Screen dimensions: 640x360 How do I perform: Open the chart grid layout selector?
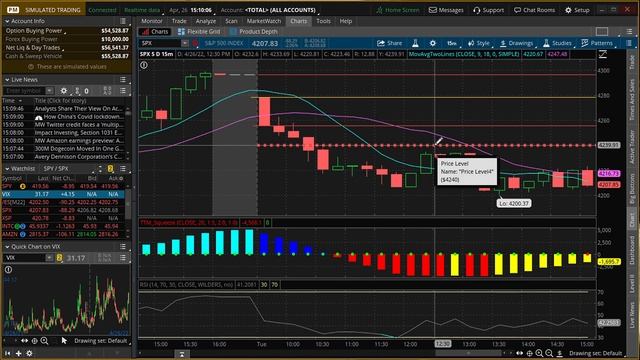tap(602, 31)
